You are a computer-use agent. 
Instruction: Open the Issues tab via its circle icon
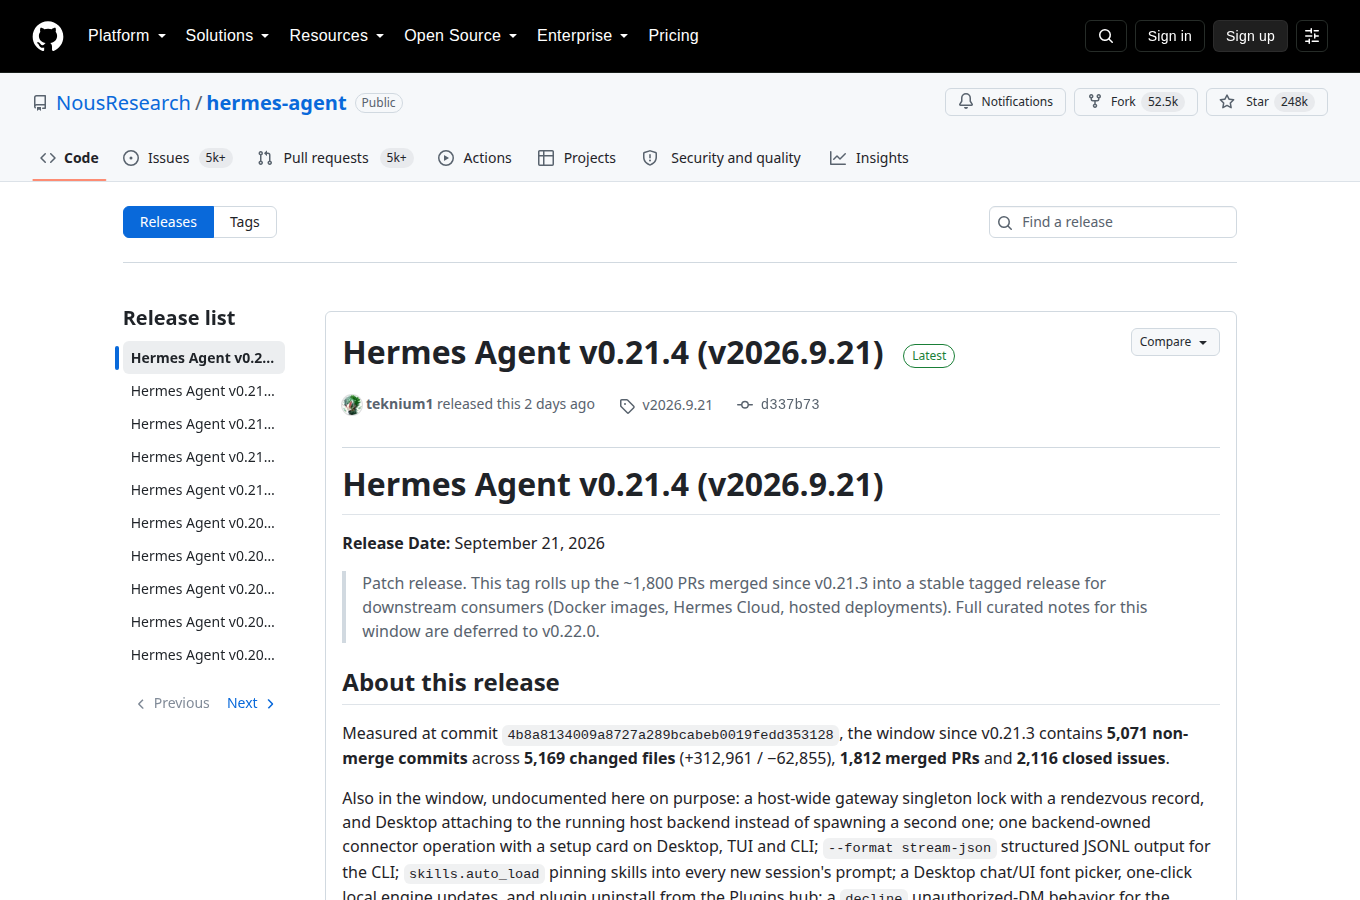pos(131,158)
